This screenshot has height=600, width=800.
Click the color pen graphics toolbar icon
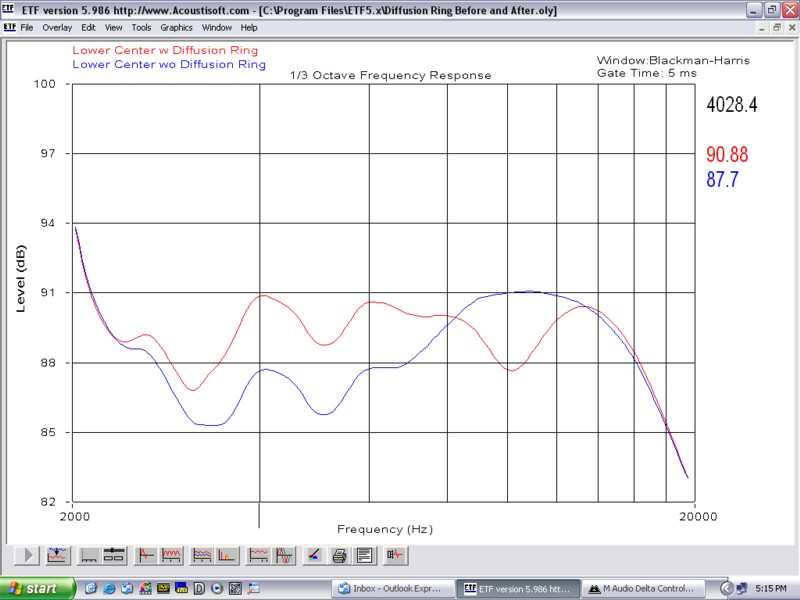[314, 555]
